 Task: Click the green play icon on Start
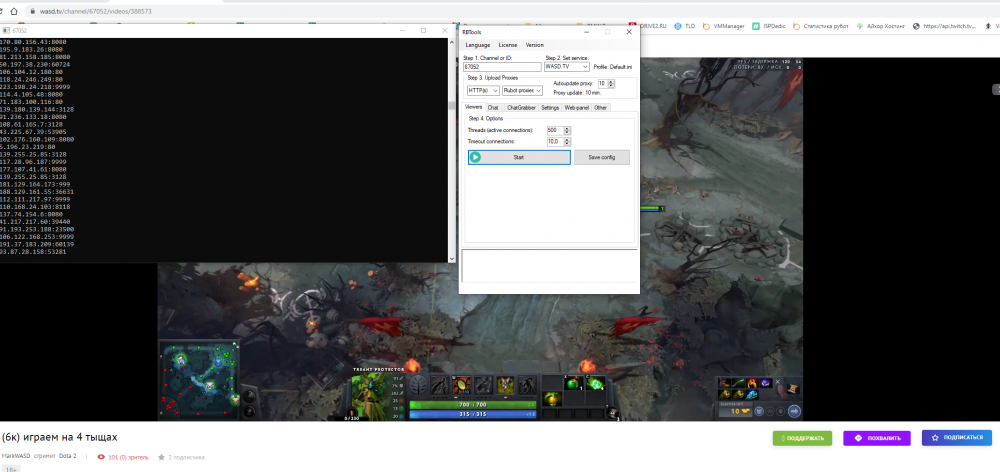click(x=476, y=157)
